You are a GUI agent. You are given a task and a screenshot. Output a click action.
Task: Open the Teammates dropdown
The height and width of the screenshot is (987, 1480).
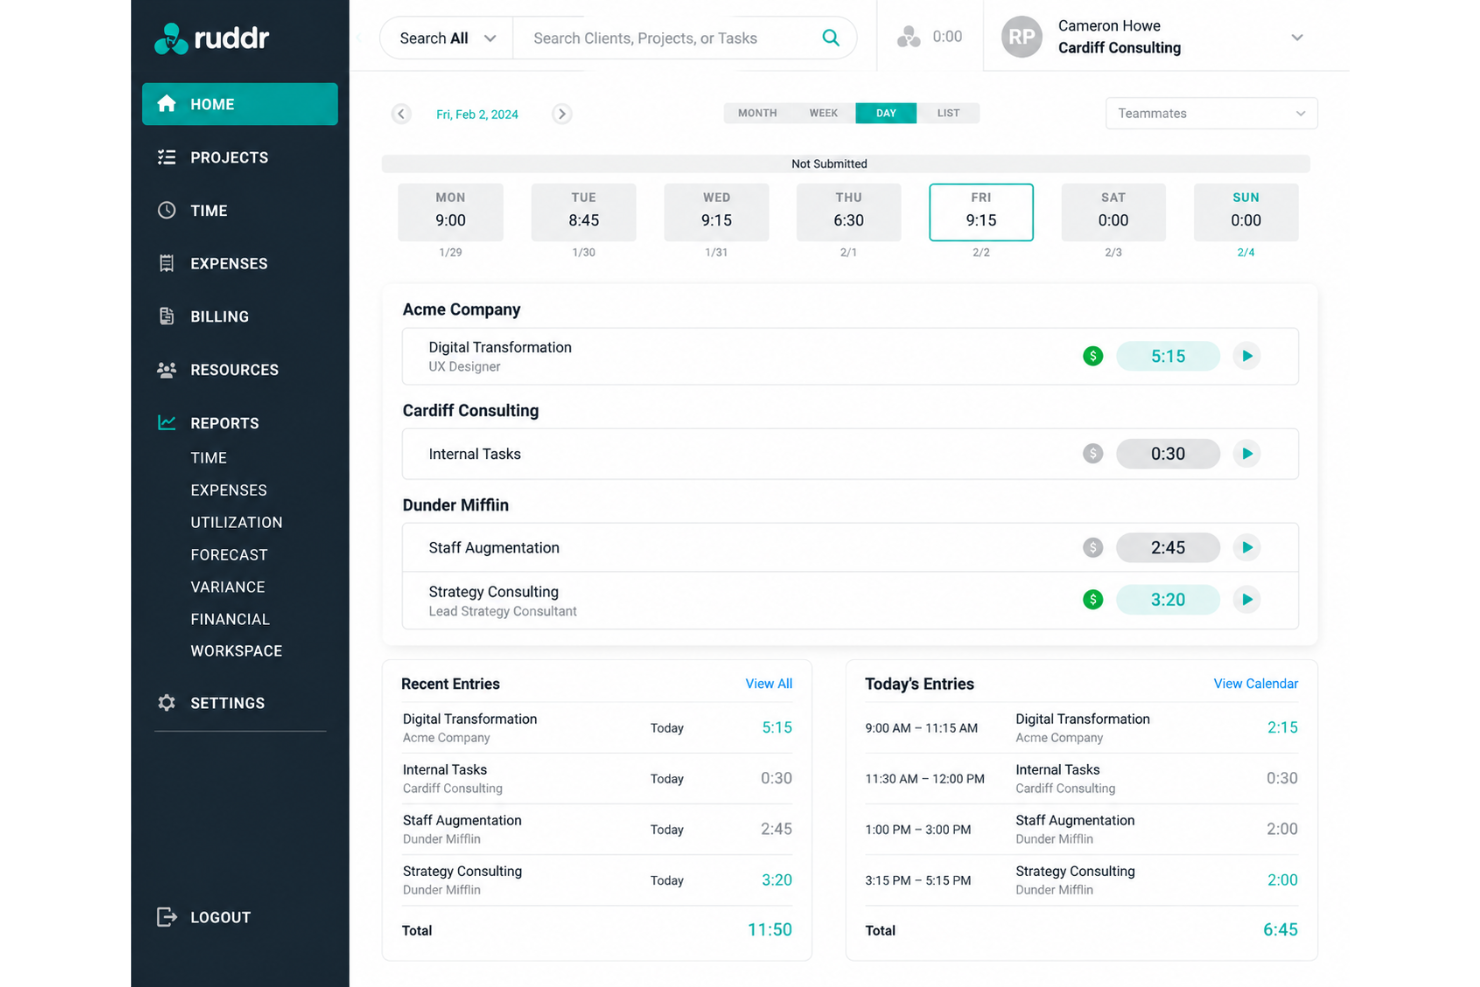coord(1211,113)
